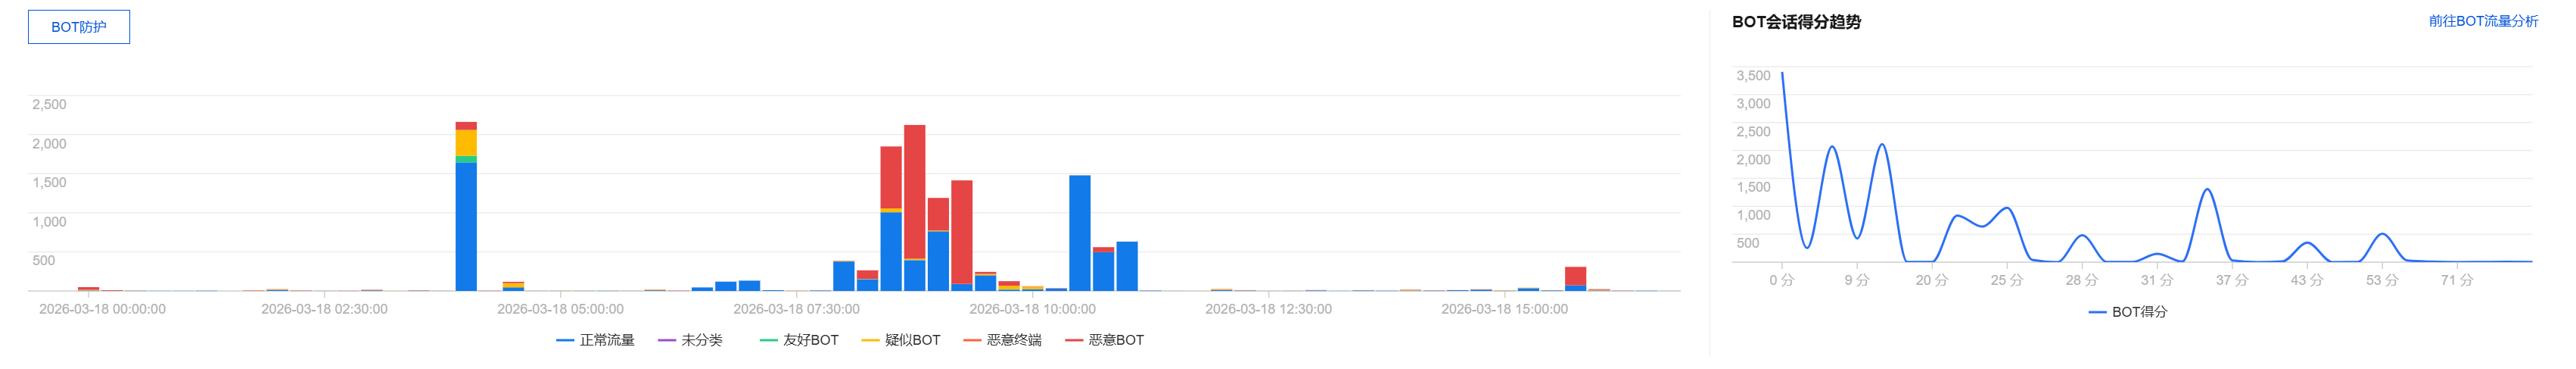Click the small red bar after 15:00:00

click(1575, 276)
